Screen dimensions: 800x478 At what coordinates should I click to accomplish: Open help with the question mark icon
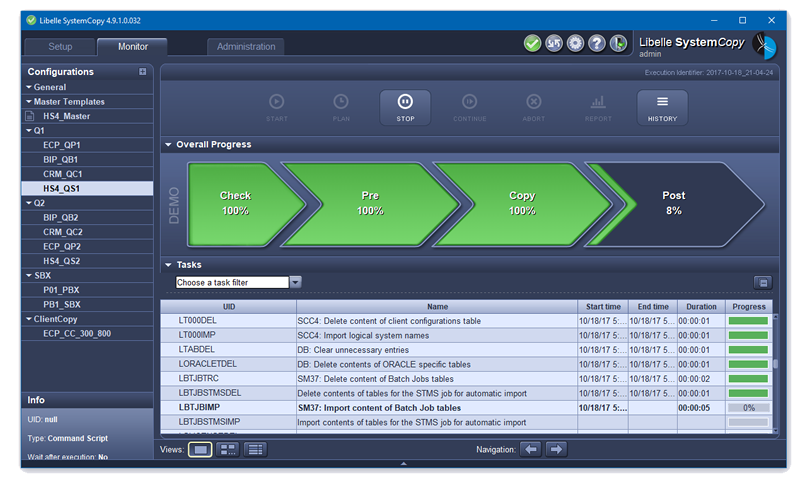tap(597, 44)
